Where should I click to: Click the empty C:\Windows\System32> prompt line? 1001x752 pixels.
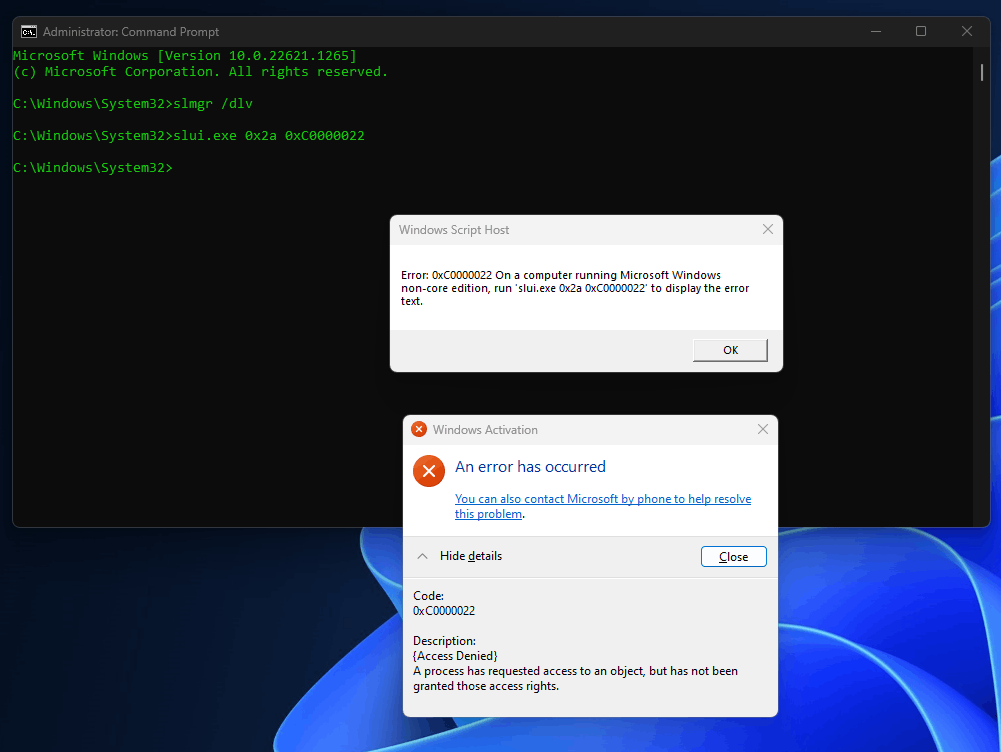tap(93, 167)
